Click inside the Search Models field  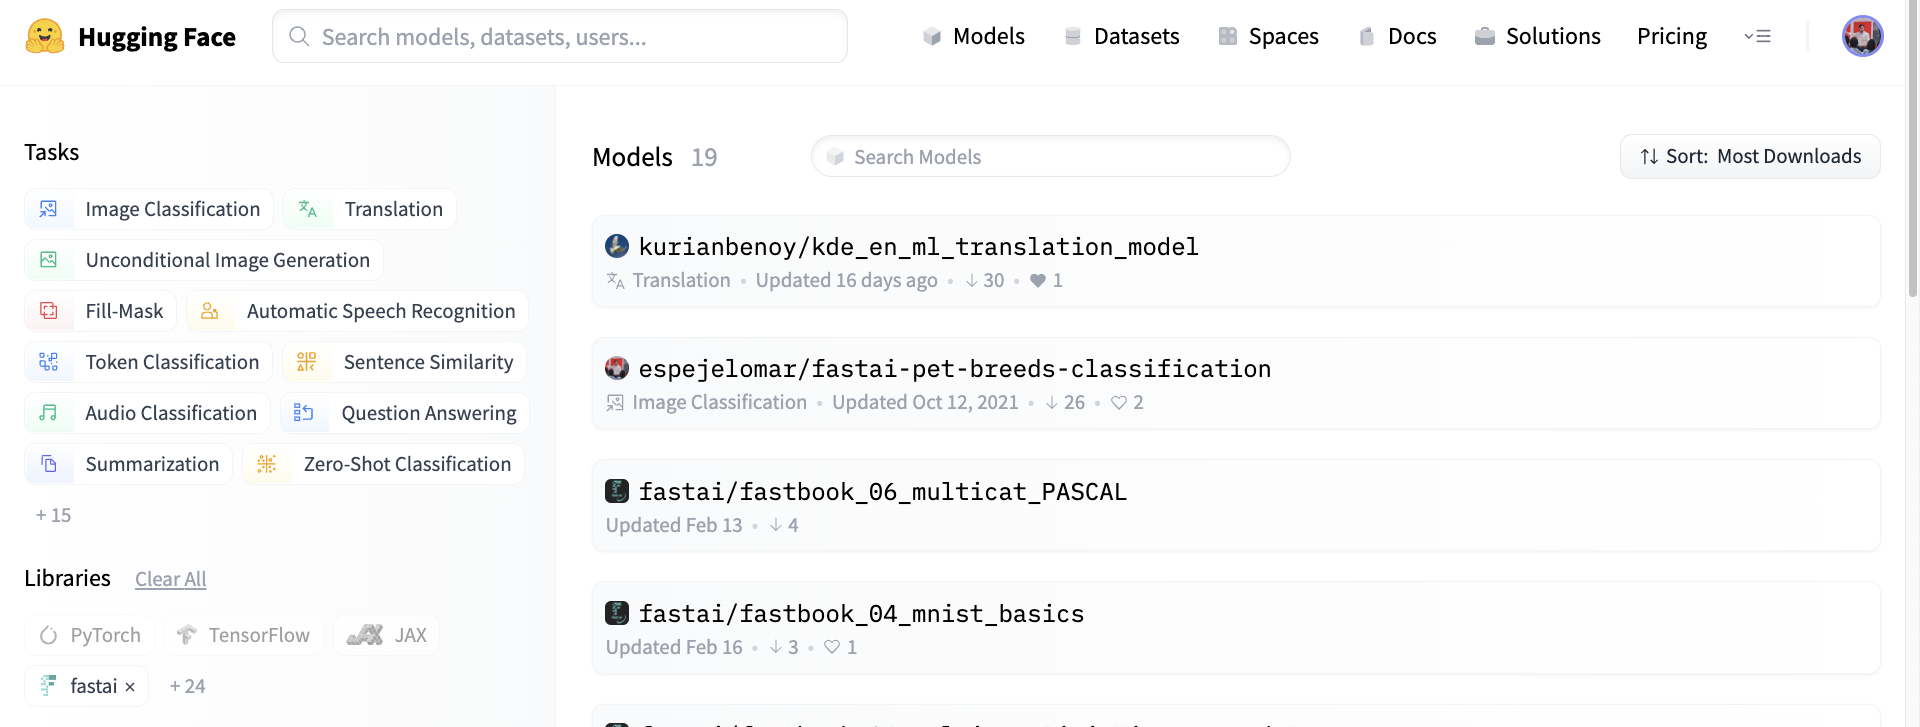pyautogui.click(x=1050, y=156)
